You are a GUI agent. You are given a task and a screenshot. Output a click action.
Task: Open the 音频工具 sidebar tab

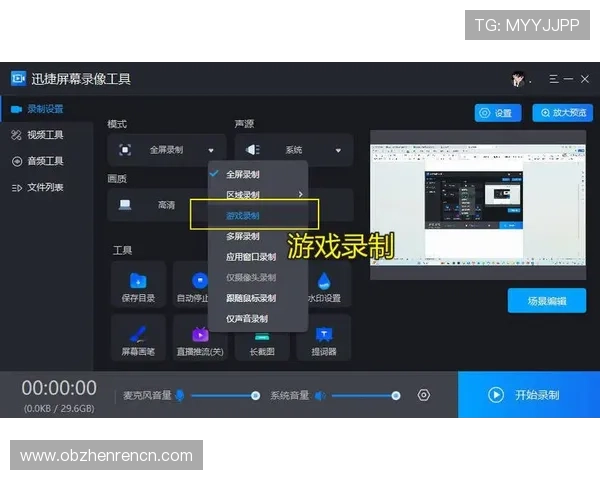pyautogui.click(x=47, y=161)
